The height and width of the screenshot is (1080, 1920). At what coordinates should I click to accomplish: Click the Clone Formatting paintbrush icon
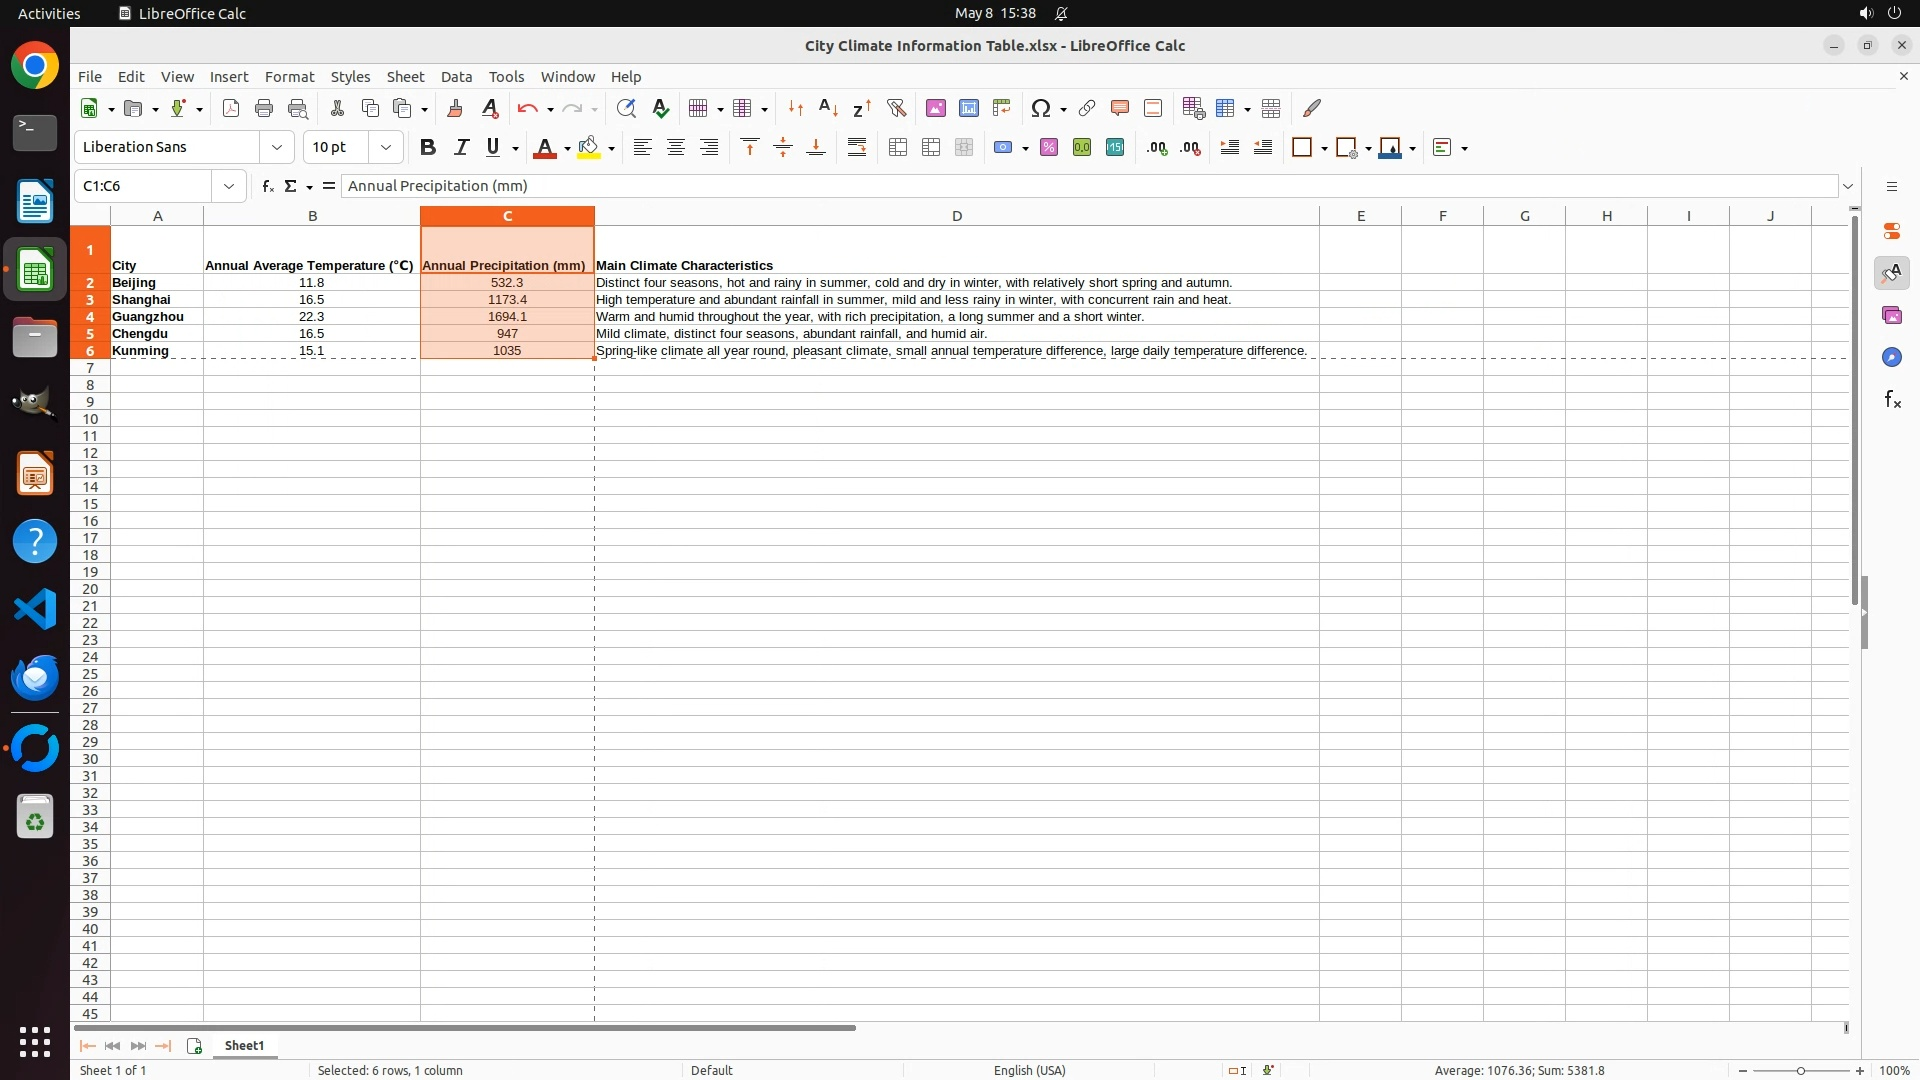coord(455,108)
